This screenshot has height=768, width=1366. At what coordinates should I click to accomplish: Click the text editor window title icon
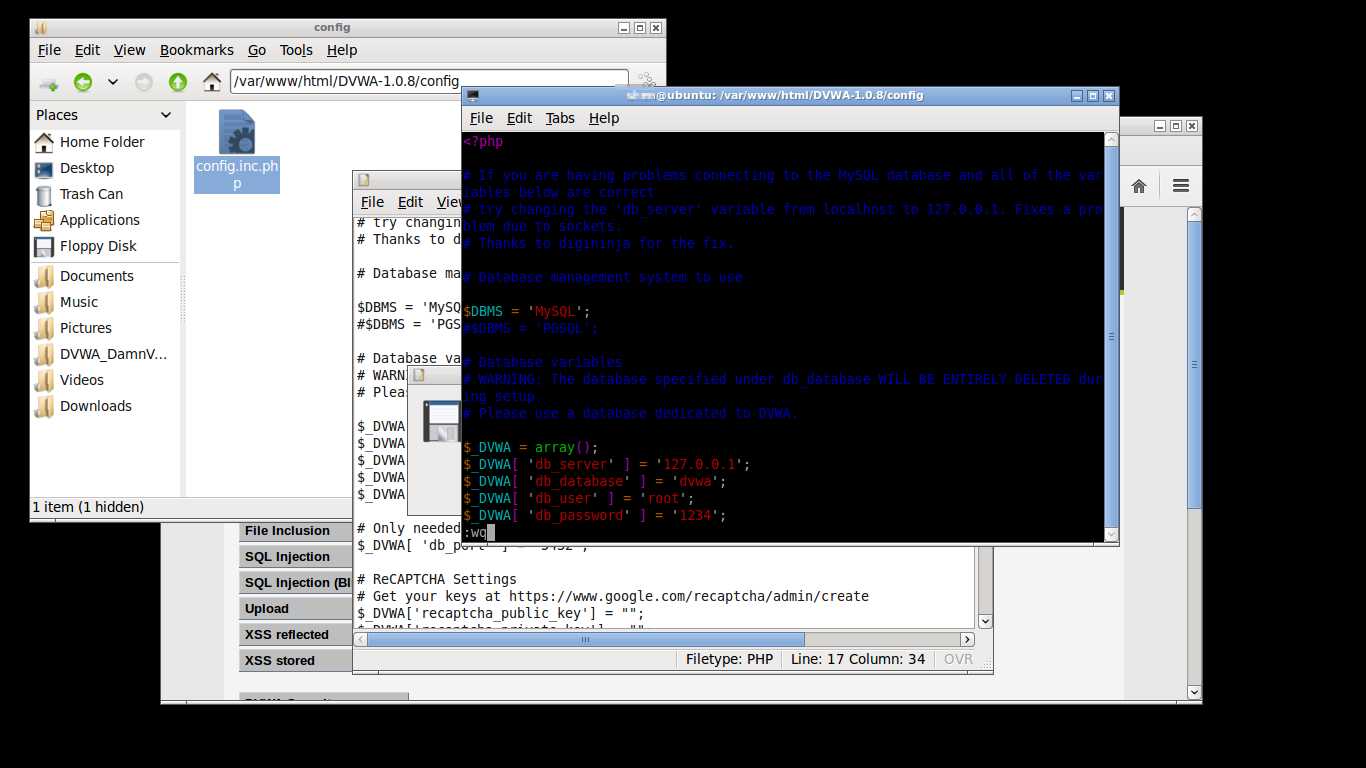pyautogui.click(x=364, y=180)
